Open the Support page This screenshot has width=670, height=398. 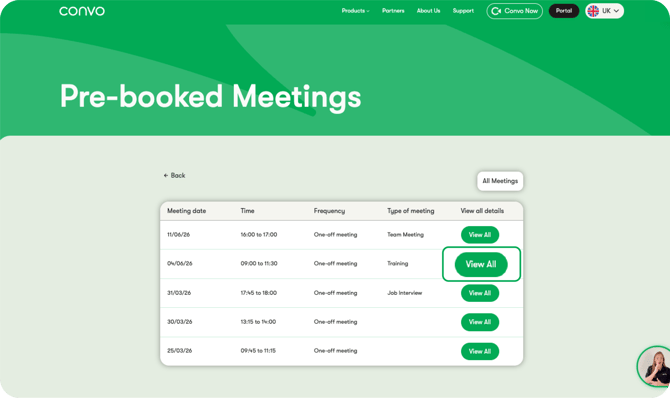click(463, 11)
